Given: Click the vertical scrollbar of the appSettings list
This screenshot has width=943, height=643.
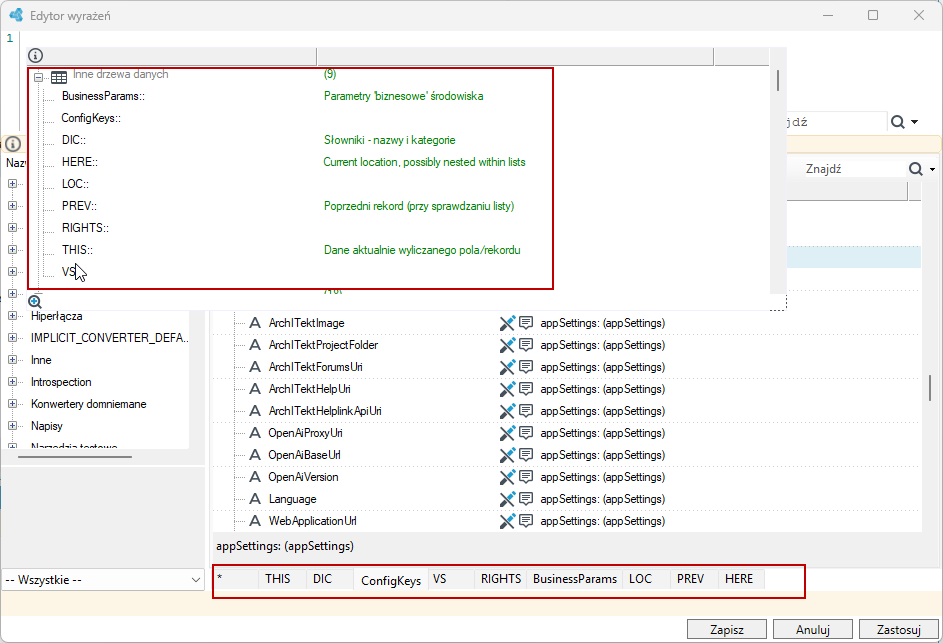Looking at the screenshot, I should click(x=930, y=387).
